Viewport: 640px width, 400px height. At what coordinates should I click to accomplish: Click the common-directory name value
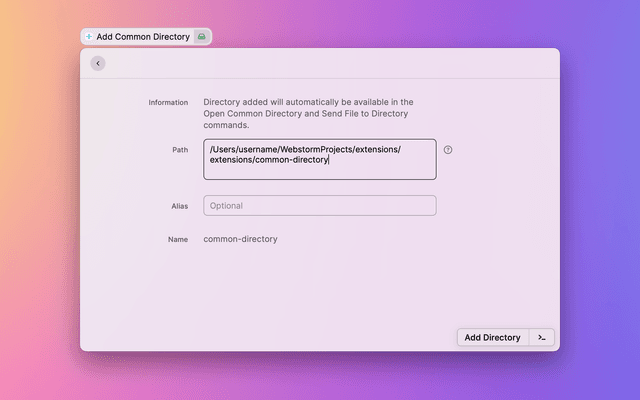coord(240,239)
